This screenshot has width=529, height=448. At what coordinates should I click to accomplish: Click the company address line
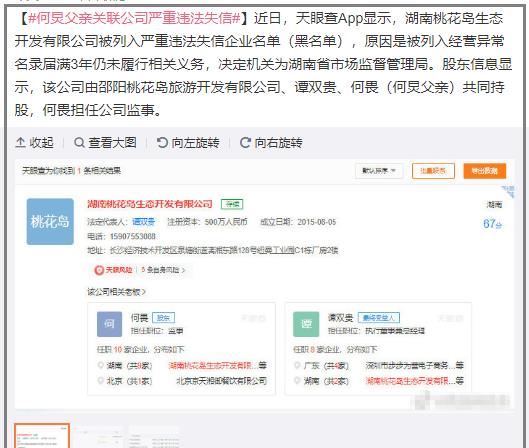point(213,251)
